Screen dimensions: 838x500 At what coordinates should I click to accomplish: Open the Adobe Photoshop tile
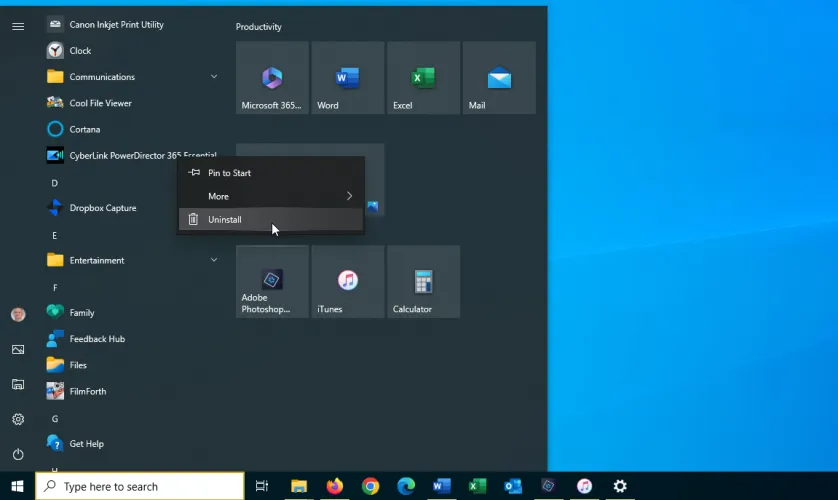click(x=272, y=282)
